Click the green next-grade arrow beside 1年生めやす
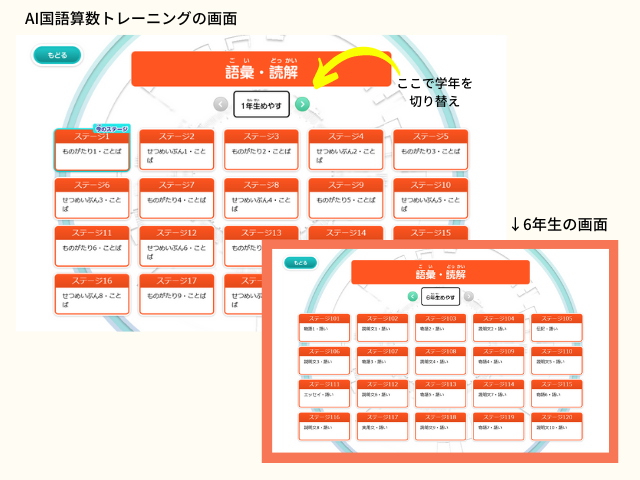Screen dimensions: 640x480 click(303, 104)
